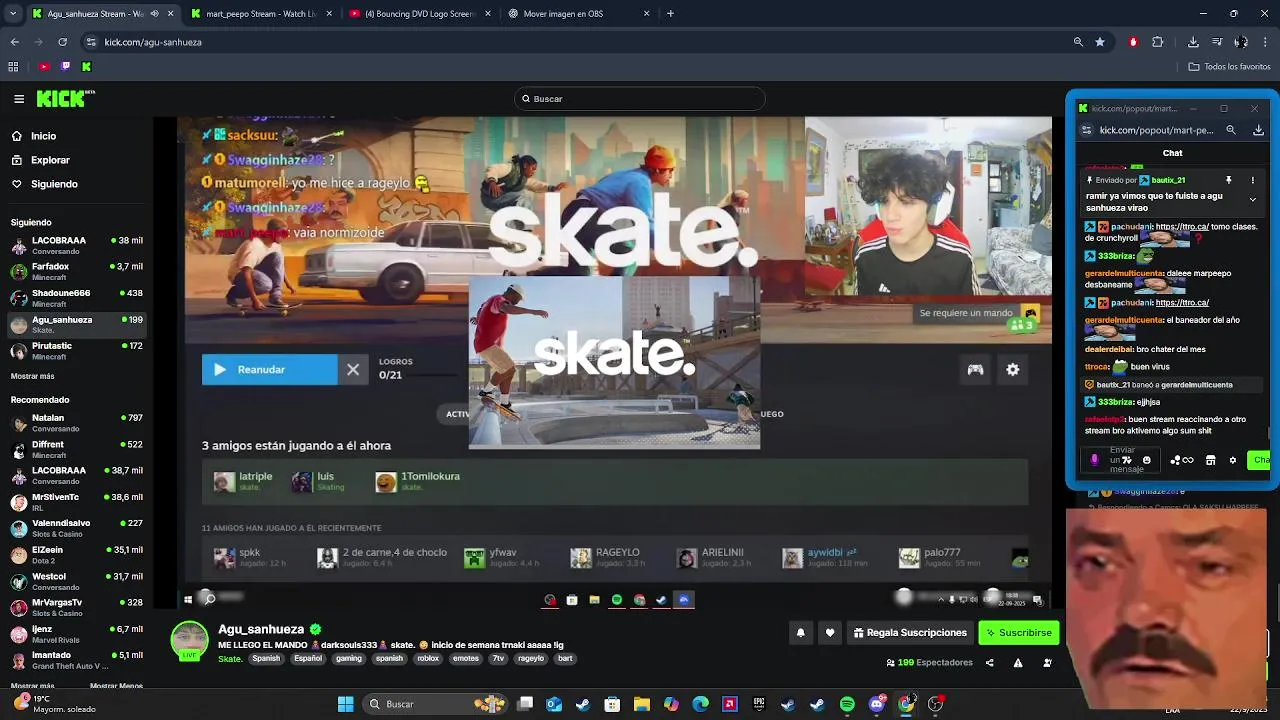Image resolution: width=1280 pixels, height=720 pixels.
Task: Mute the Agu_sanhueza tab audio icon
Action: [154, 14]
